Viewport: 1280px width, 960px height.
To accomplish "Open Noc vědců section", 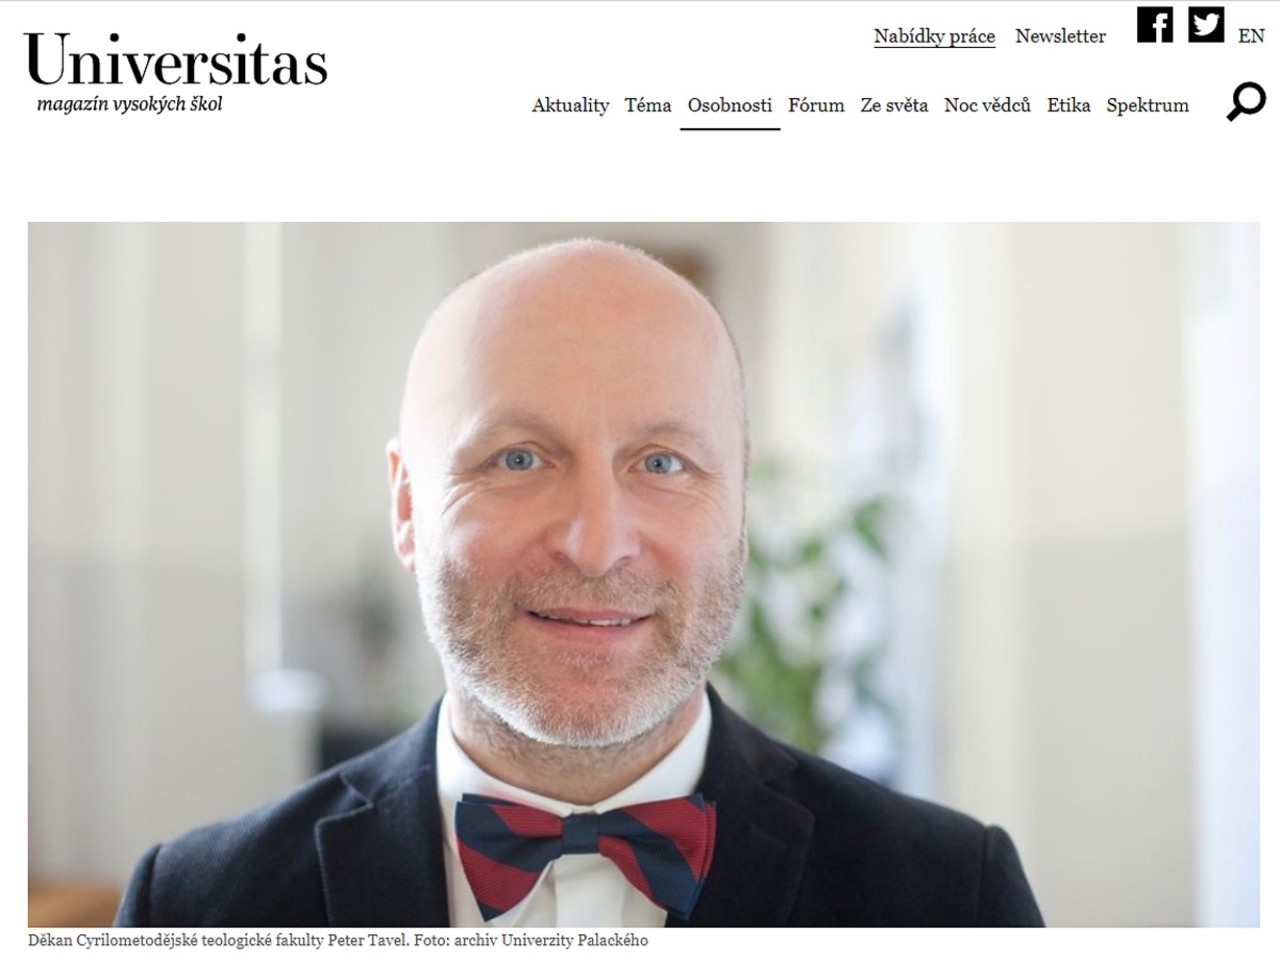I will click(x=987, y=105).
